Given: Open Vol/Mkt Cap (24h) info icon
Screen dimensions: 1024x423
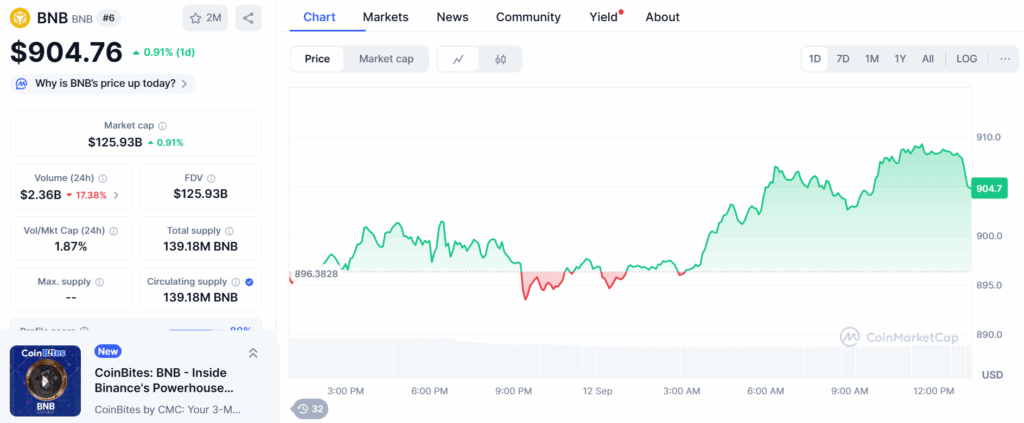Looking at the screenshot, I should 114,230.
